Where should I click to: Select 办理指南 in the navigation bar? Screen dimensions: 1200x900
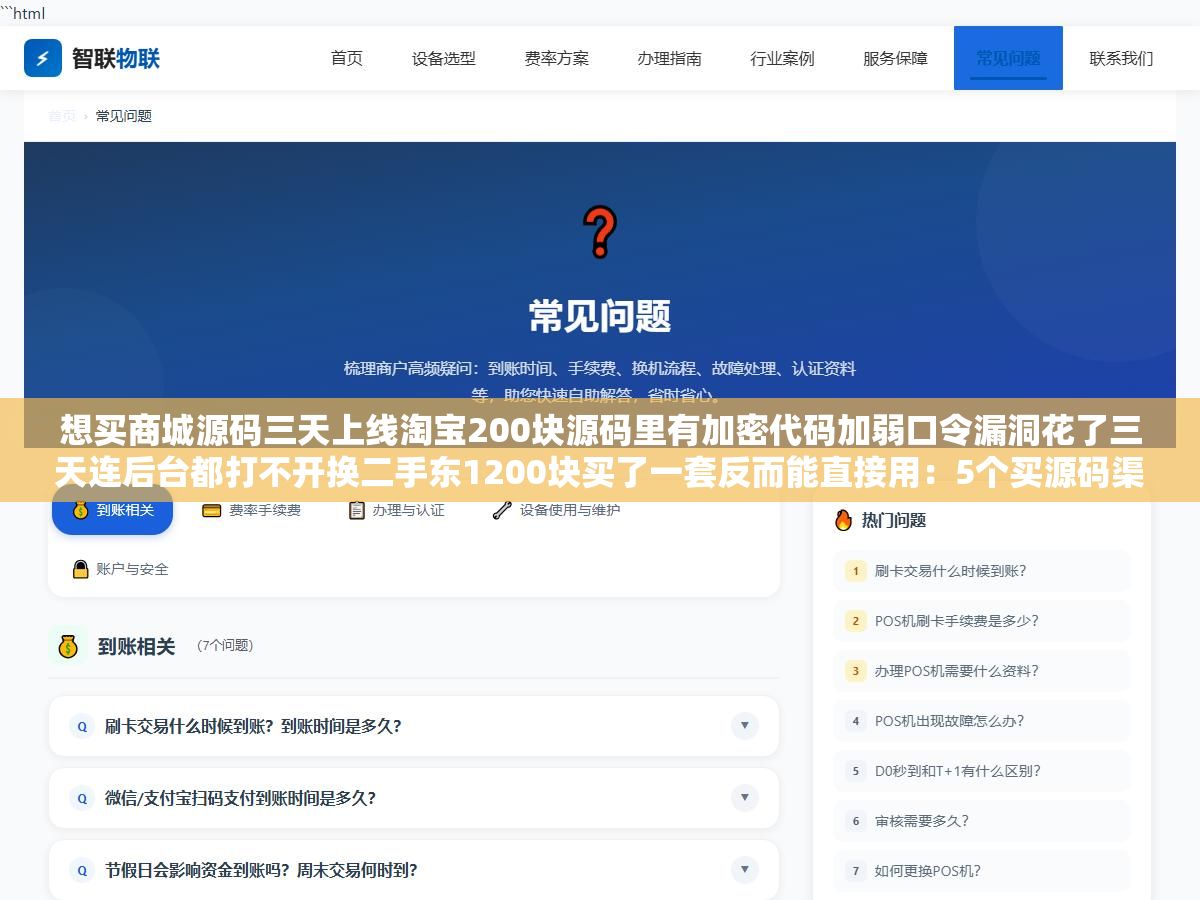coord(670,58)
